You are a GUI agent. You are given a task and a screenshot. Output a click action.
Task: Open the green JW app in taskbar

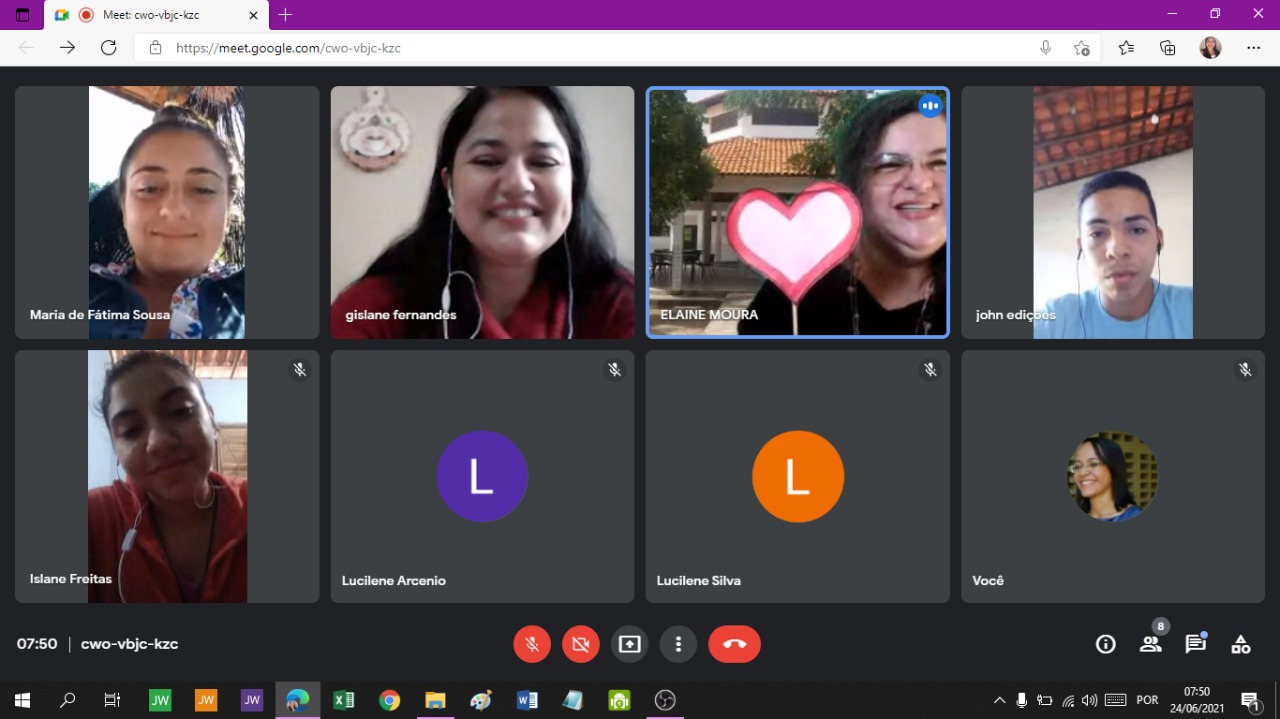(x=160, y=700)
